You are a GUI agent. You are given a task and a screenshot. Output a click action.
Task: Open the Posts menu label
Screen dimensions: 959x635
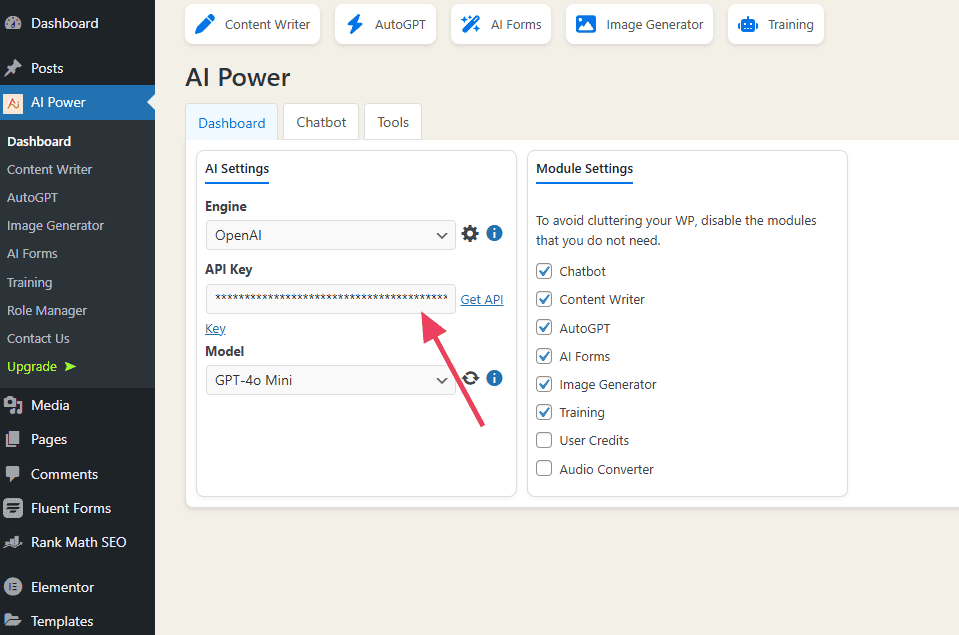pos(47,68)
